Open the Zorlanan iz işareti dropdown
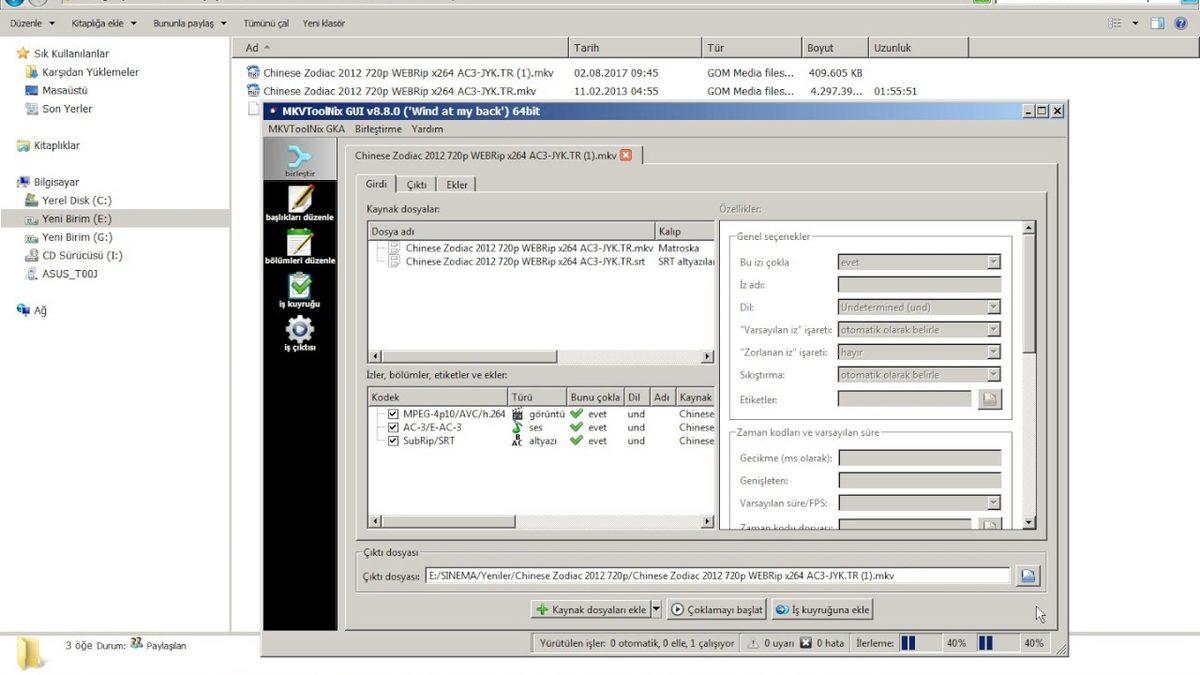The height and width of the screenshot is (675, 1200). pos(994,352)
